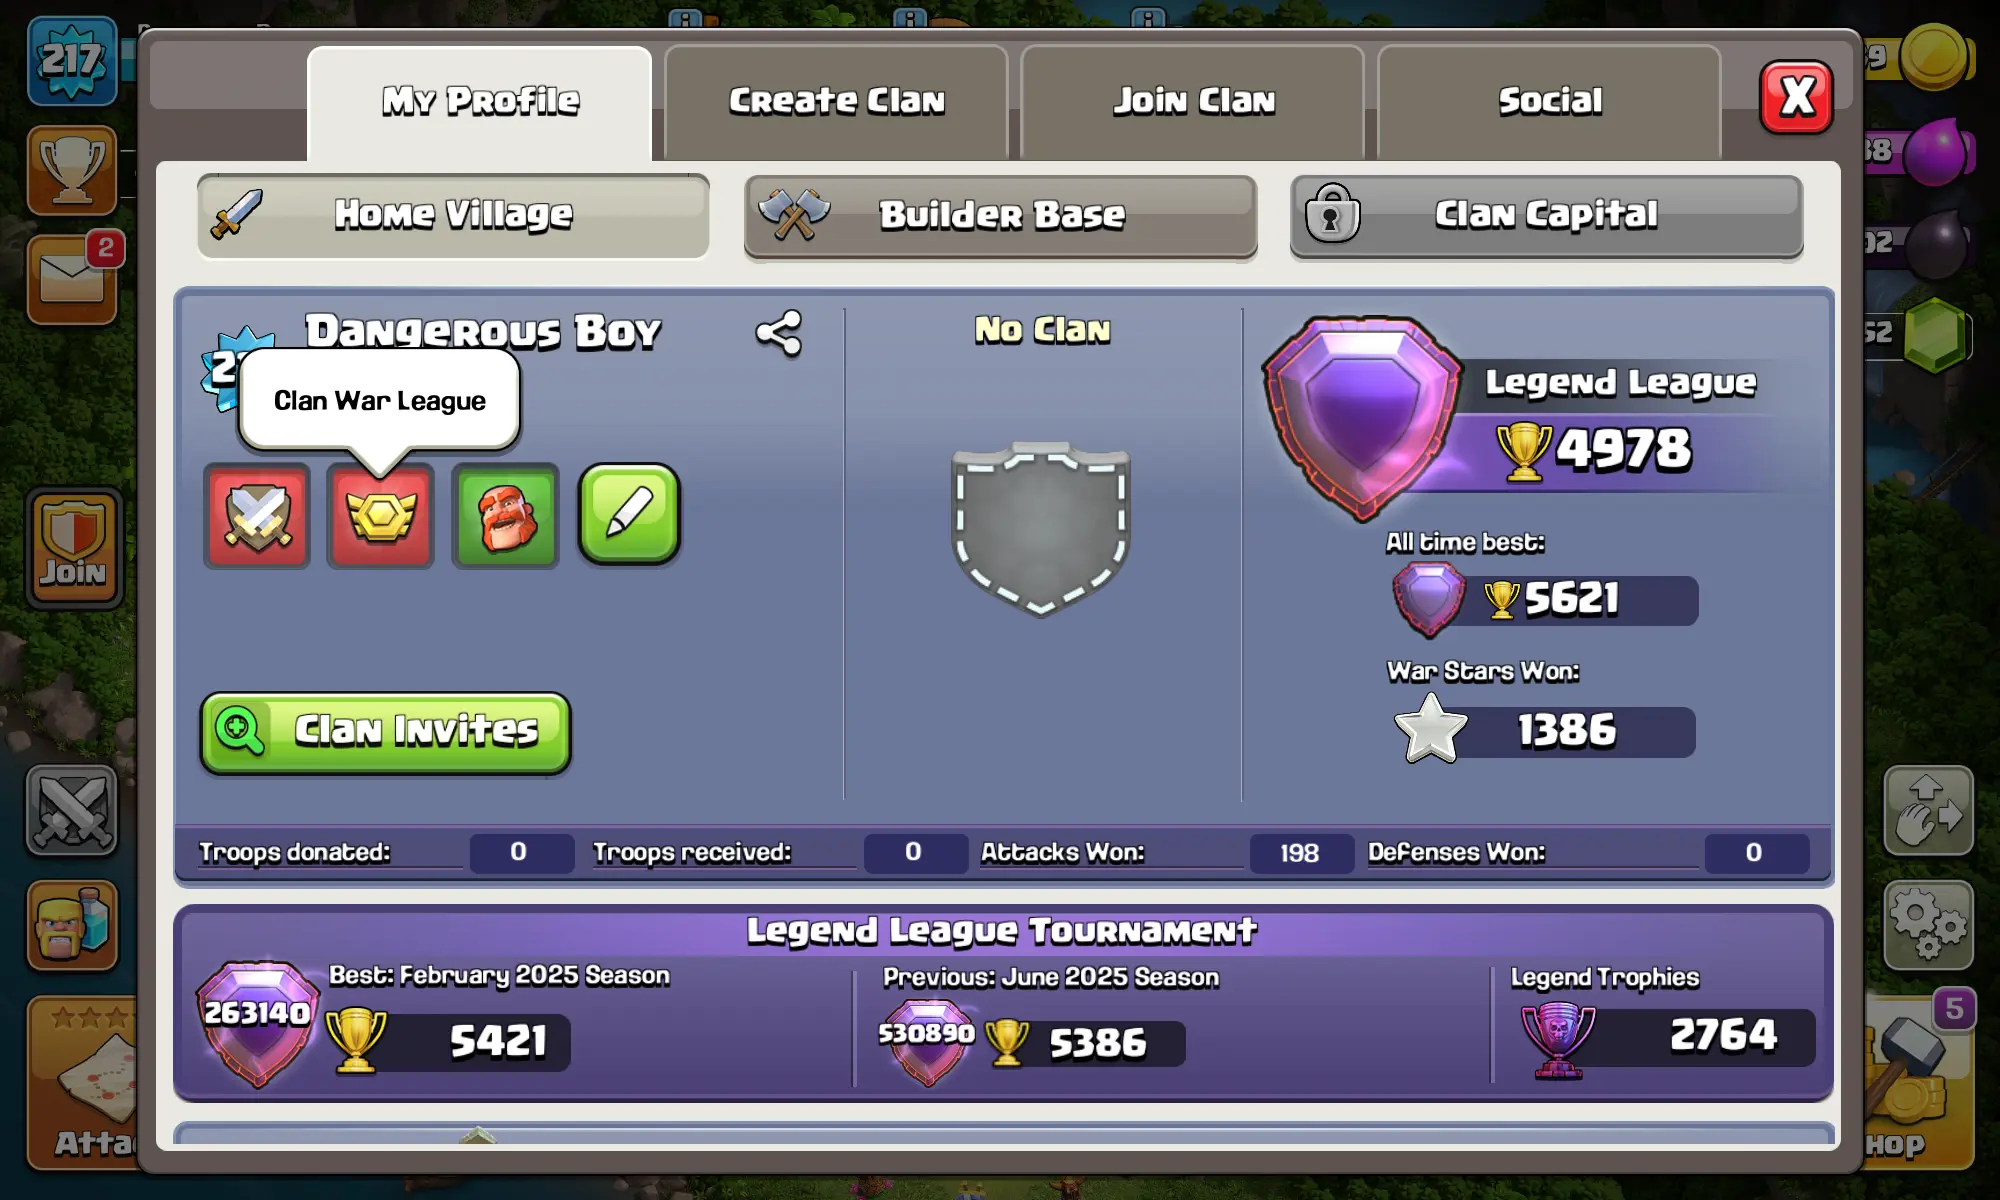Click the crossed swords war preference icon
This screenshot has width=2000, height=1200.
point(257,516)
